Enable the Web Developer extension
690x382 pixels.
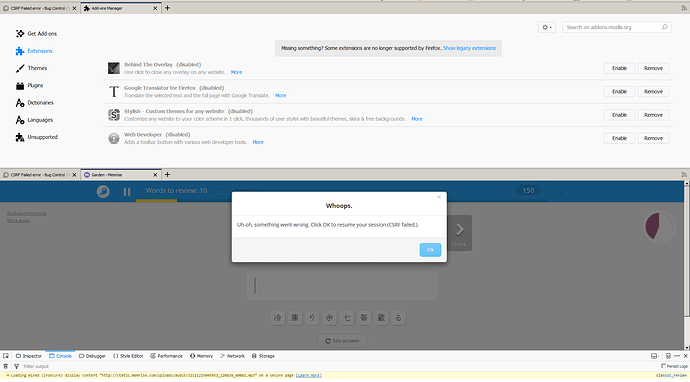click(619, 138)
